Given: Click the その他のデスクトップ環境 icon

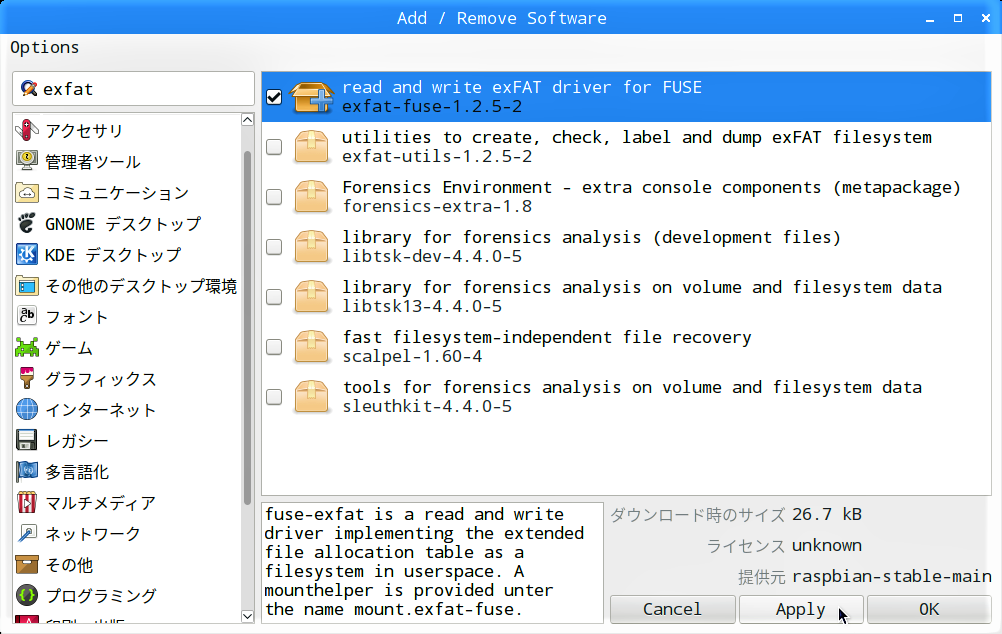Looking at the screenshot, I should [x=27, y=286].
